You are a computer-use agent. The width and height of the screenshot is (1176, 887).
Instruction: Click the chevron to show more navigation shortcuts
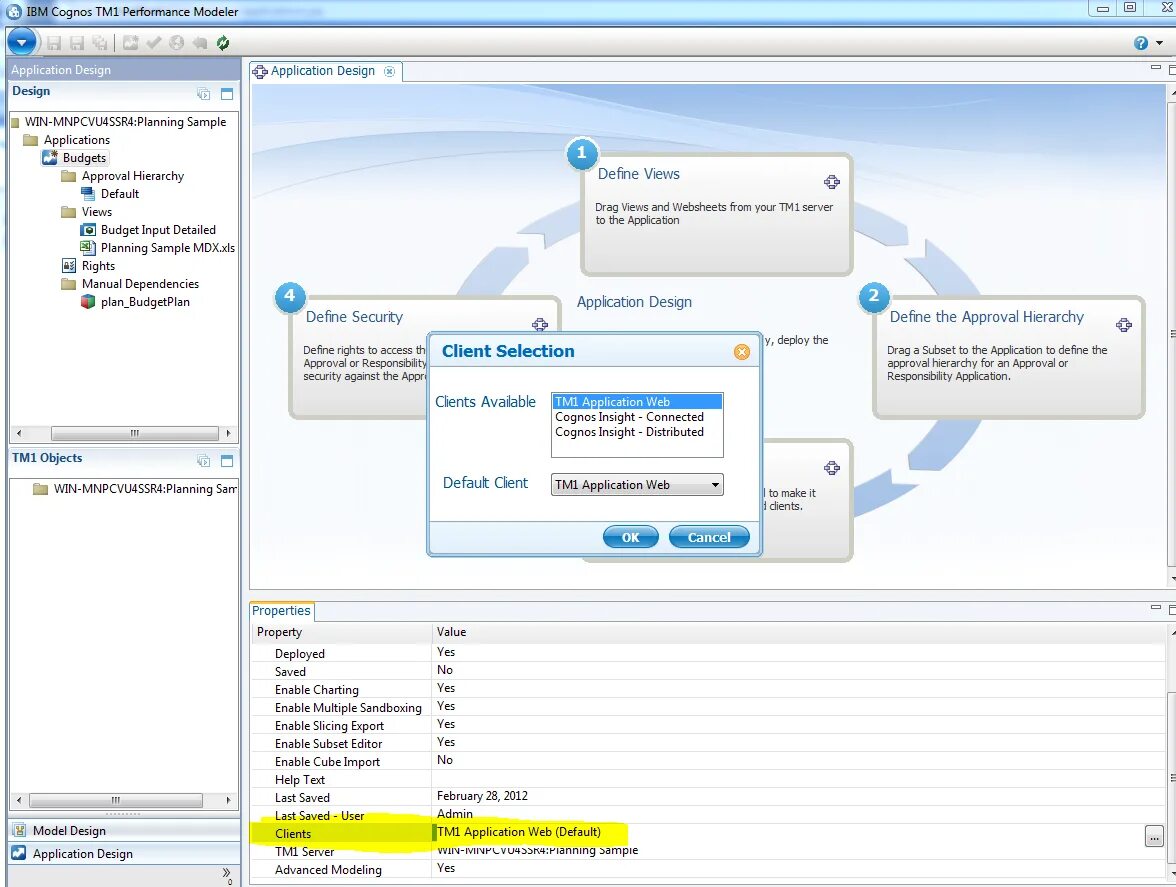226,873
